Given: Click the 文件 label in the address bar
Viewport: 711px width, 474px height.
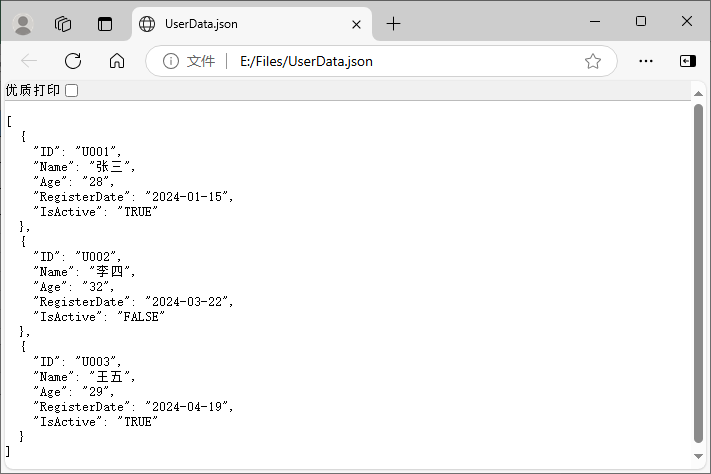Looking at the screenshot, I should coord(201,61).
